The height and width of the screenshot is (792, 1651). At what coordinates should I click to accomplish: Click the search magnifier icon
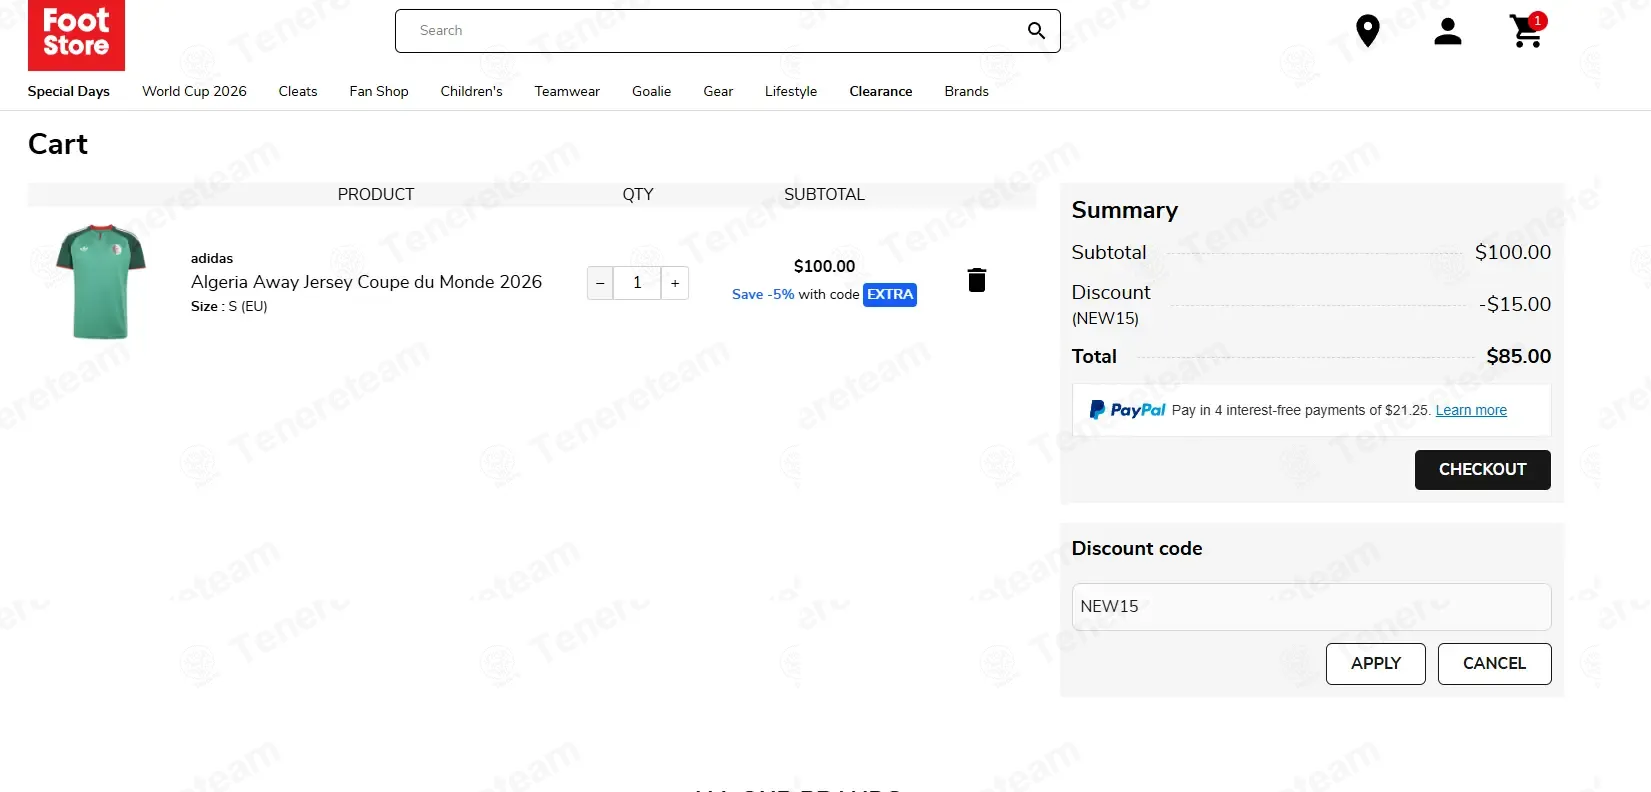point(1036,31)
